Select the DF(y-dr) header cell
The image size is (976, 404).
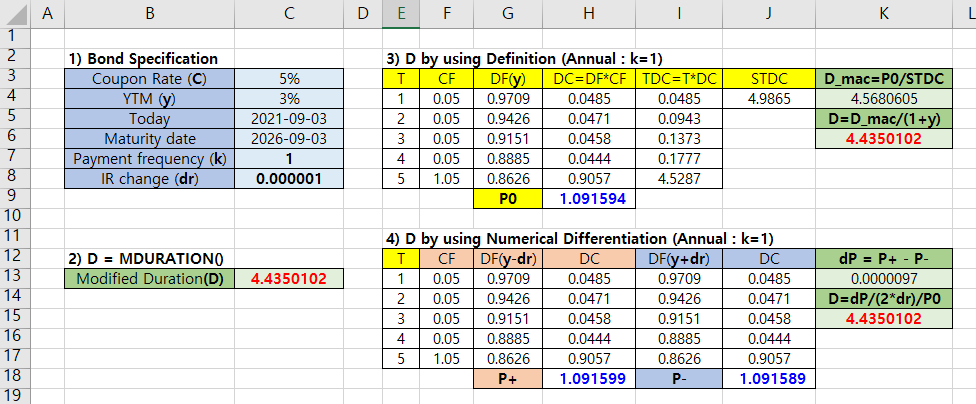point(508,258)
